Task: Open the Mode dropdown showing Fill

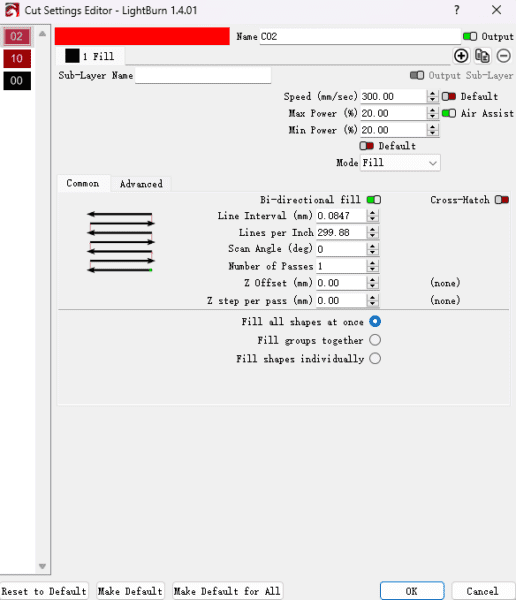Action: click(400, 163)
